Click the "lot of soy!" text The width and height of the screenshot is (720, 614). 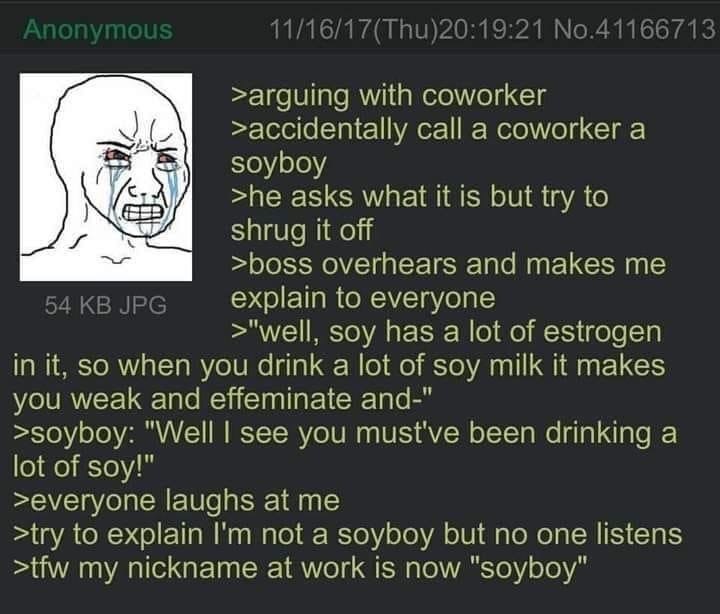click(x=84, y=467)
